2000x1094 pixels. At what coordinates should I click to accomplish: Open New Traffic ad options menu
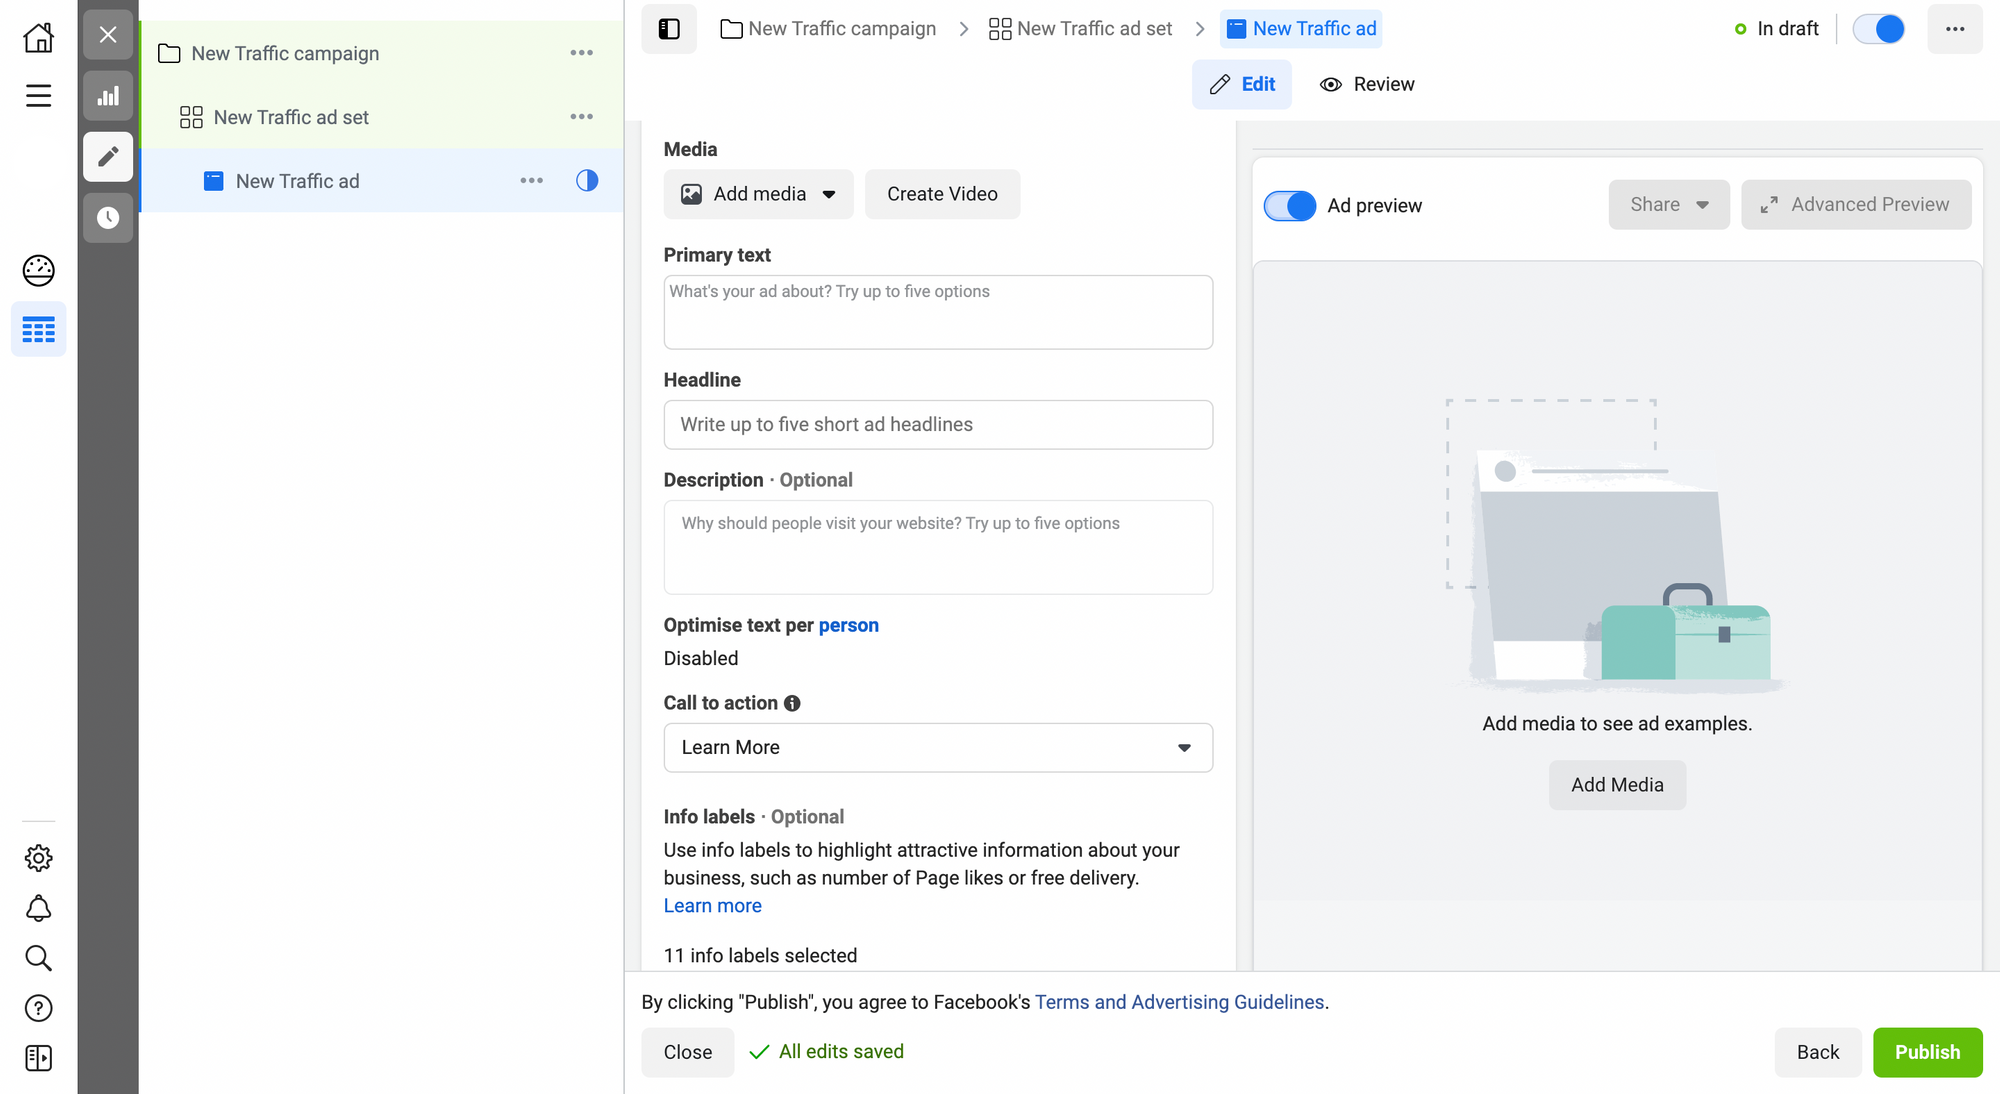531,181
